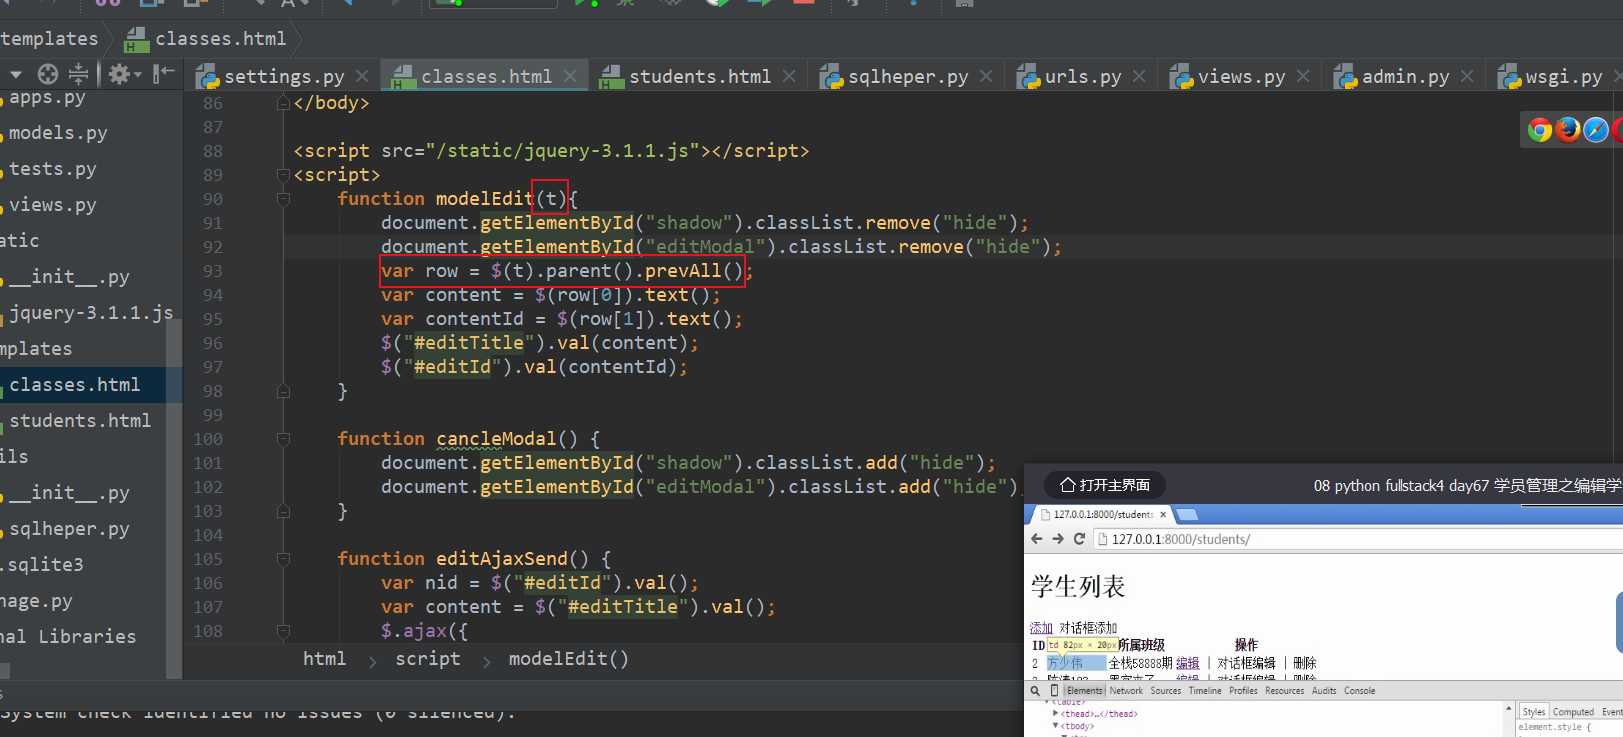Toggle fold marker at line 98 closing brace
The image size is (1623, 737).
click(x=283, y=391)
